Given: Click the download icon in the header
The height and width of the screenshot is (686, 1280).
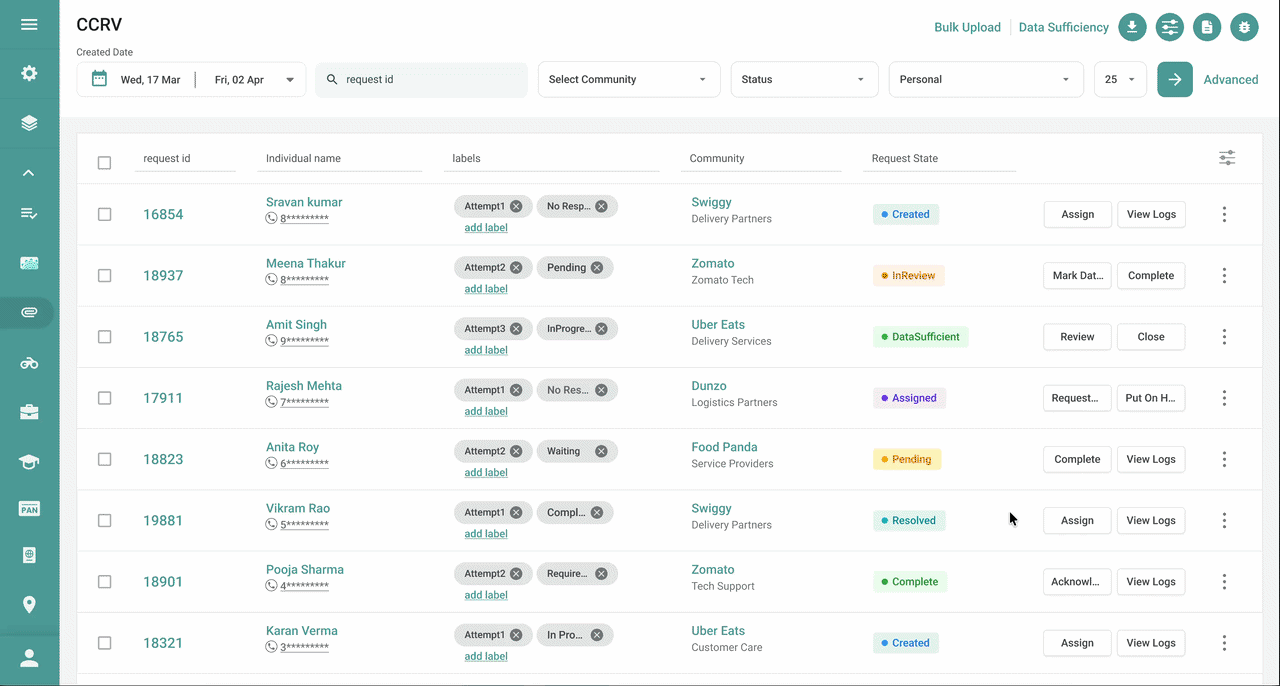Looking at the screenshot, I should pyautogui.click(x=1132, y=27).
